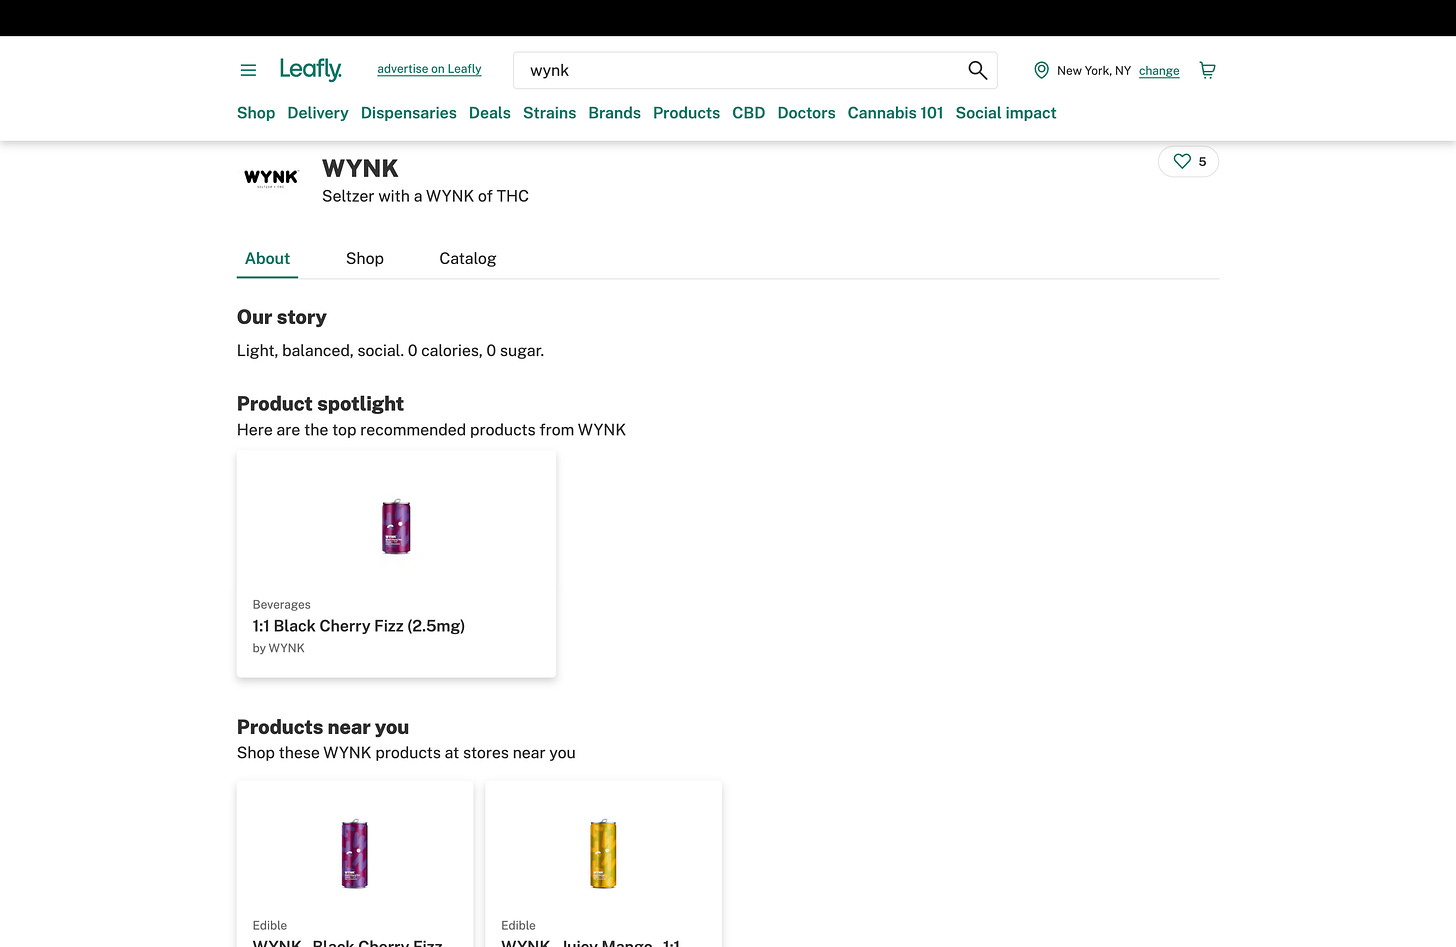This screenshot has width=1456, height=947.
Task: Click the Edible label on Juicy Mango card
Action: coord(518,926)
